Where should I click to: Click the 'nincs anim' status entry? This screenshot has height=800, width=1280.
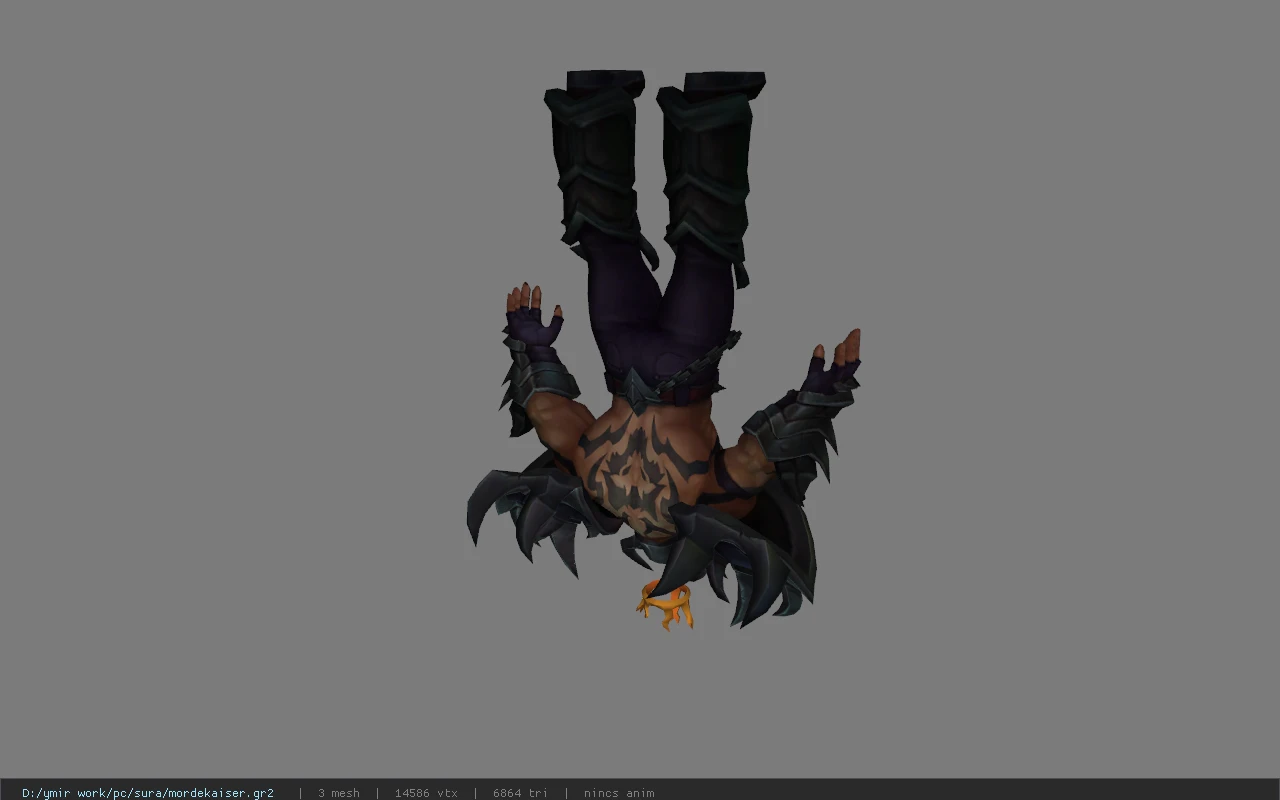click(619, 793)
